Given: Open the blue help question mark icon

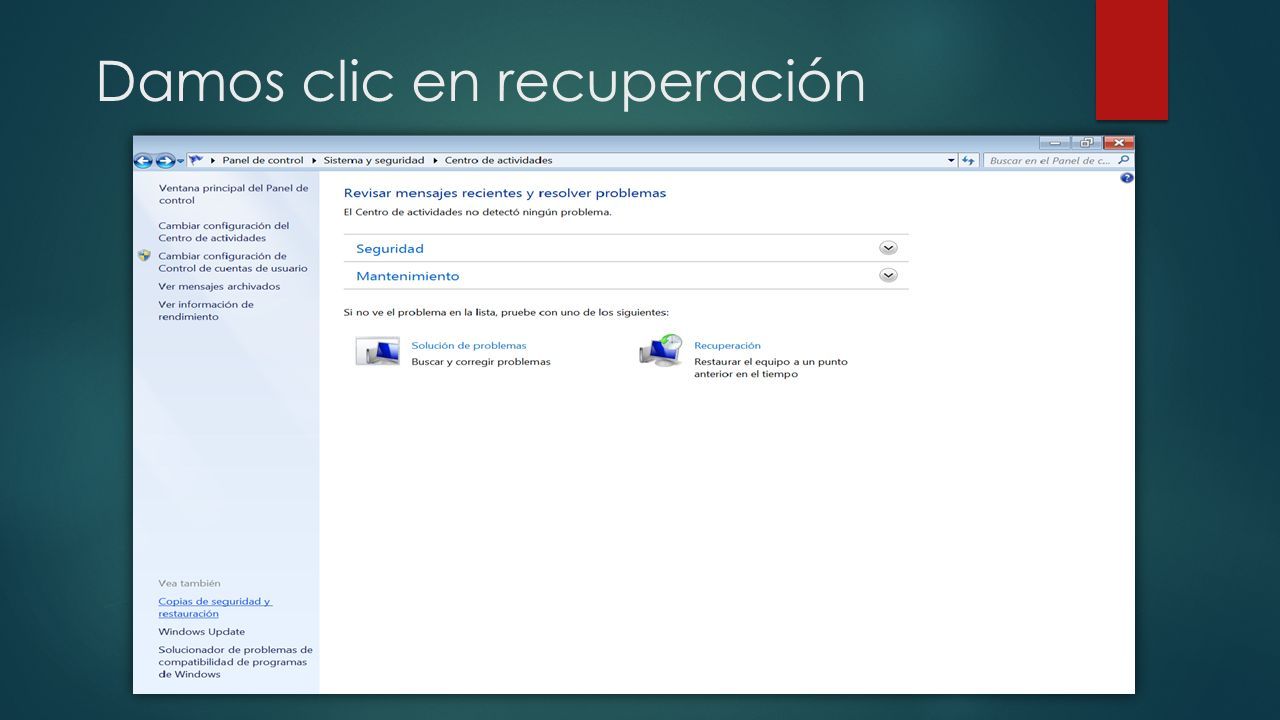Looking at the screenshot, I should [1127, 178].
